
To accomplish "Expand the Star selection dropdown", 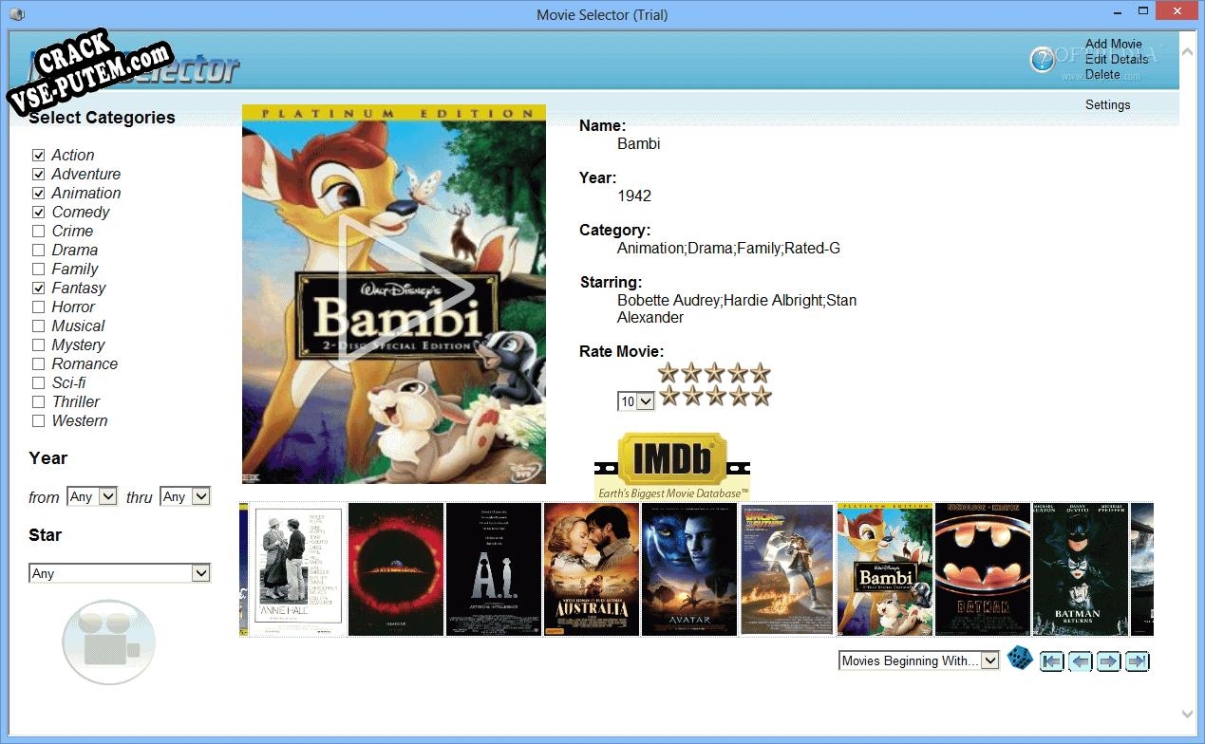I will (x=120, y=573).
